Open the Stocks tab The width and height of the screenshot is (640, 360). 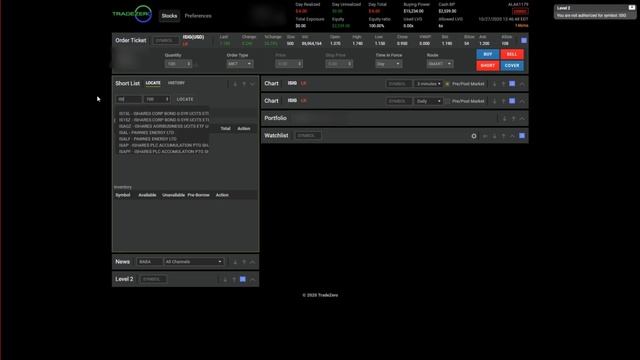point(169,16)
